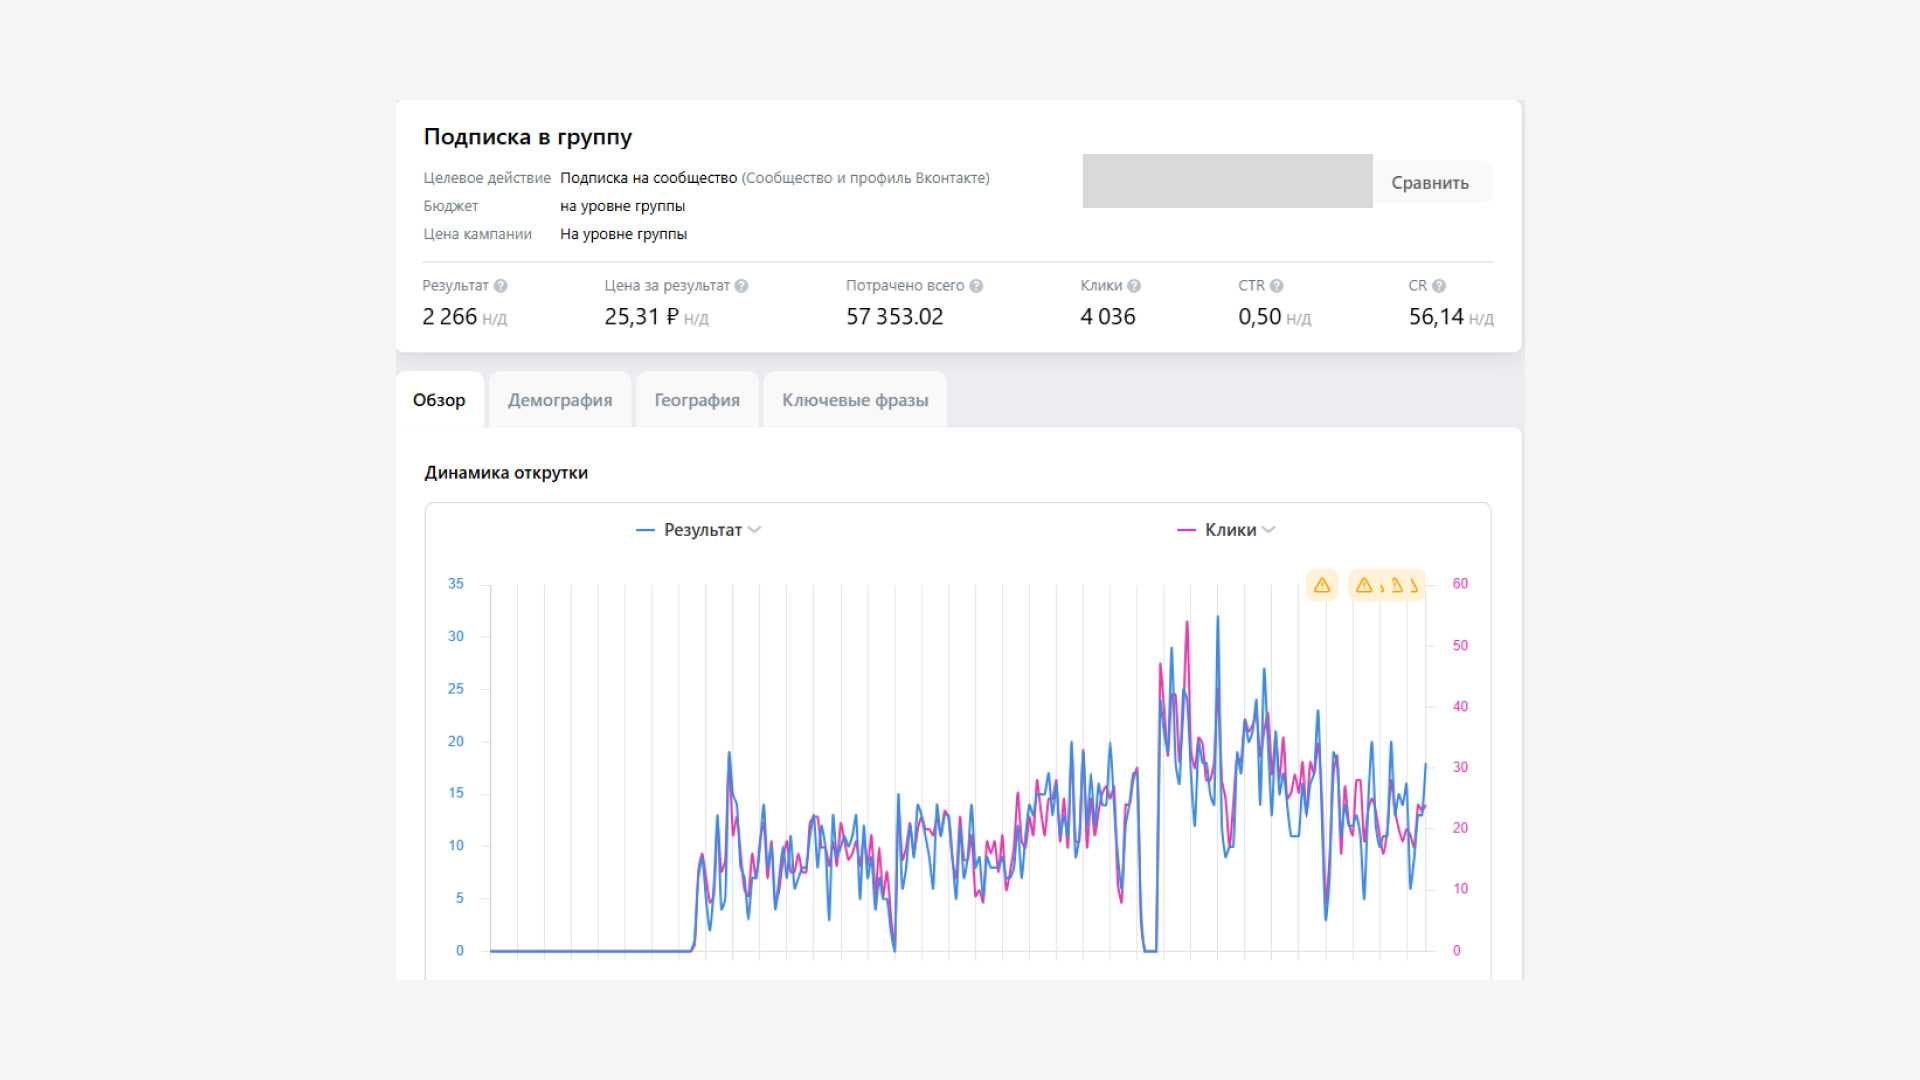Click the single warning triangle on chart
Image resolution: width=1920 pixels, height=1080 pixels.
[x=1322, y=585]
